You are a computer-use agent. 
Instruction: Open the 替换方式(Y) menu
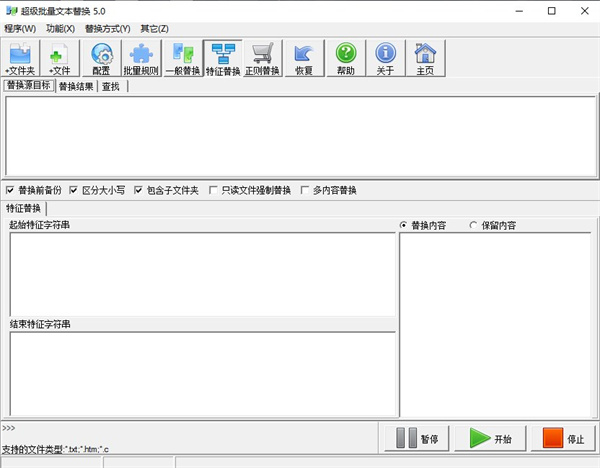point(108,29)
